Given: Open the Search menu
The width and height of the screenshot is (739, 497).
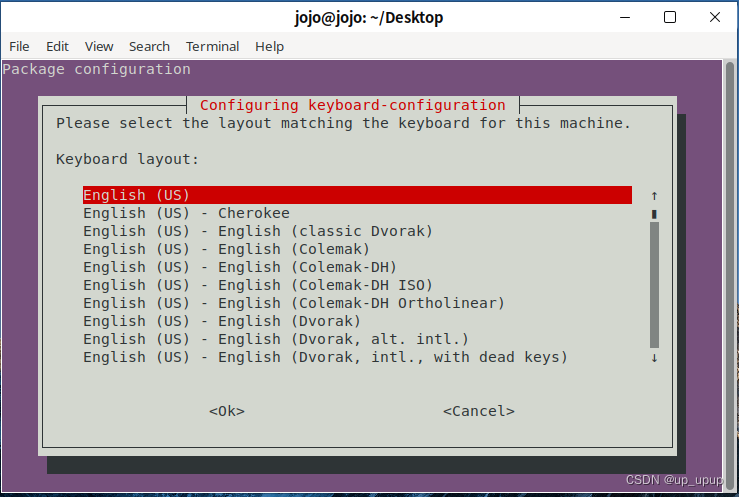Looking at the screenshot, I should (149, 47).
